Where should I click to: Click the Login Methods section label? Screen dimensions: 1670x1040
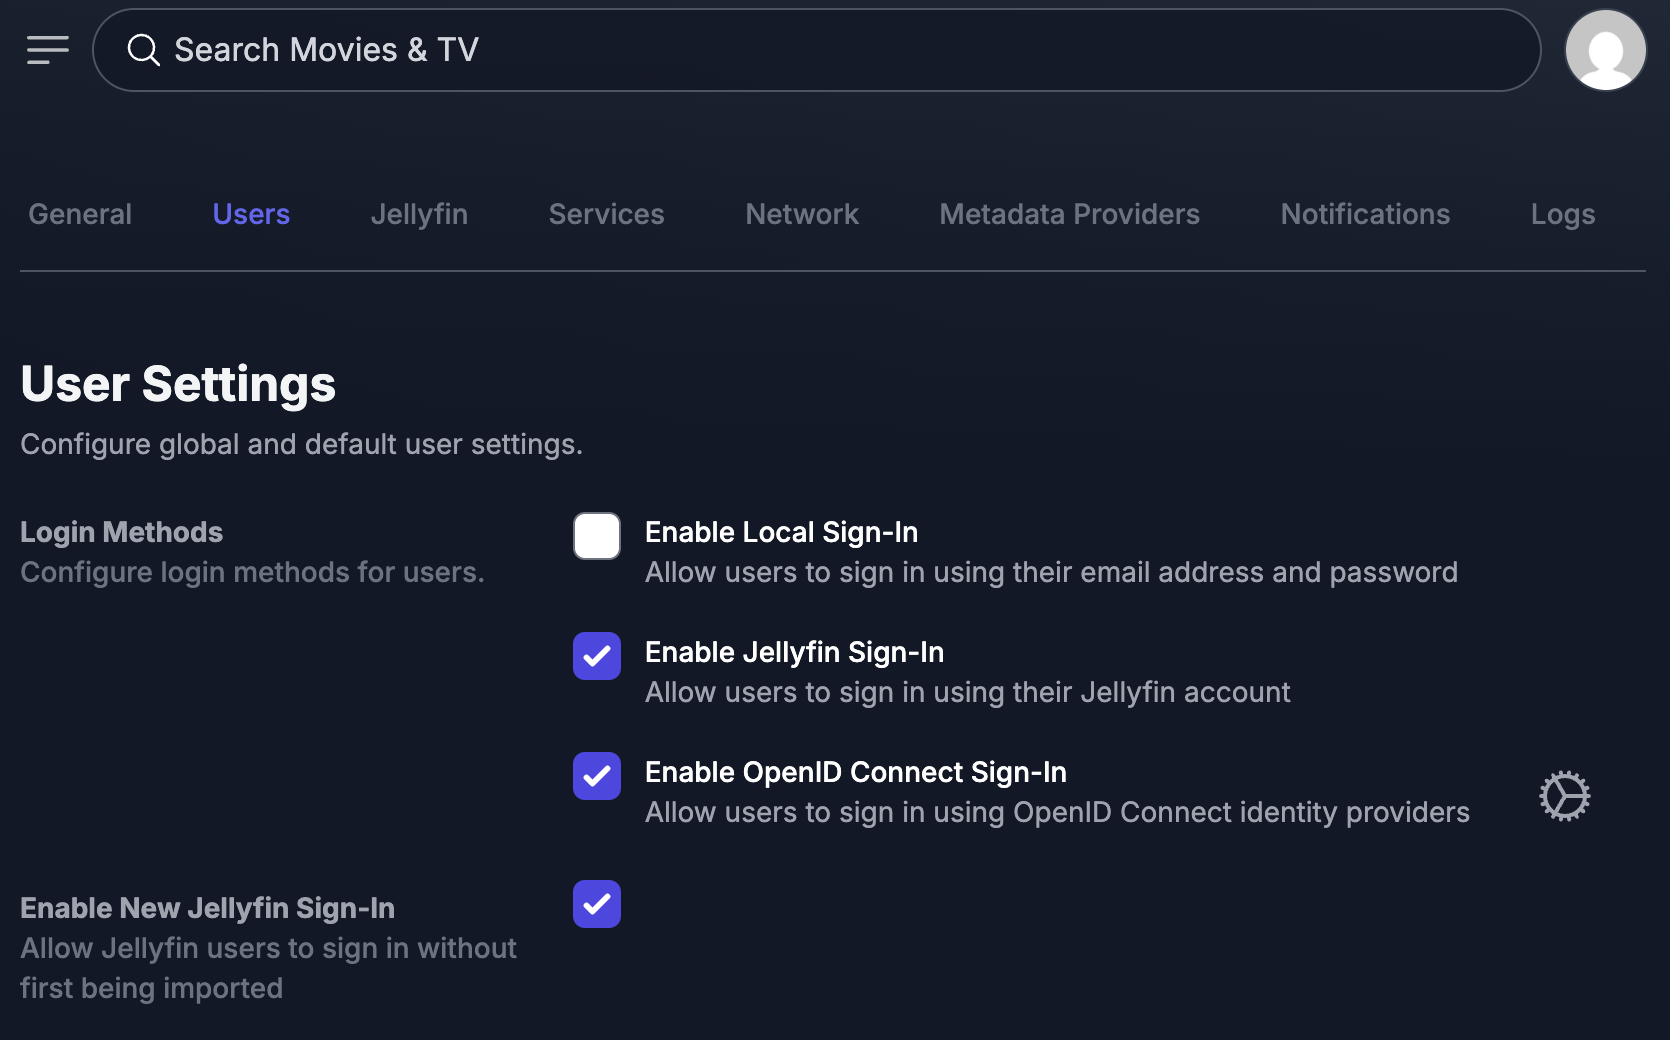(x=121, y=531)
